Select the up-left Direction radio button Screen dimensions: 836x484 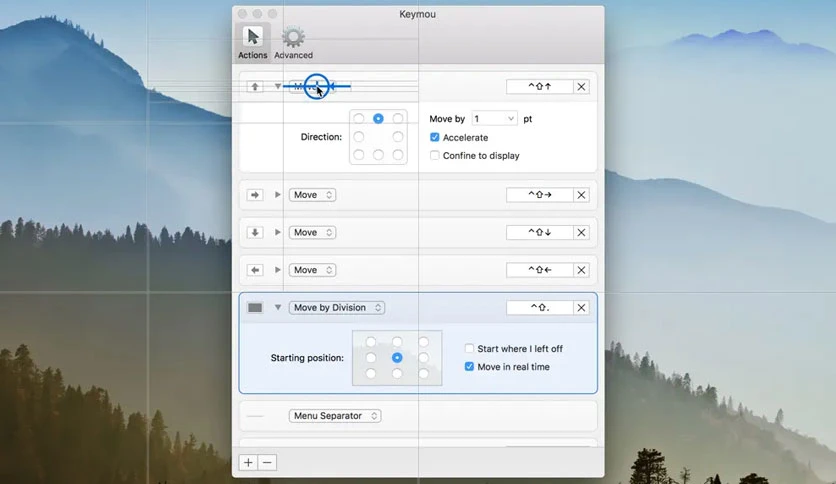(359, 118)
